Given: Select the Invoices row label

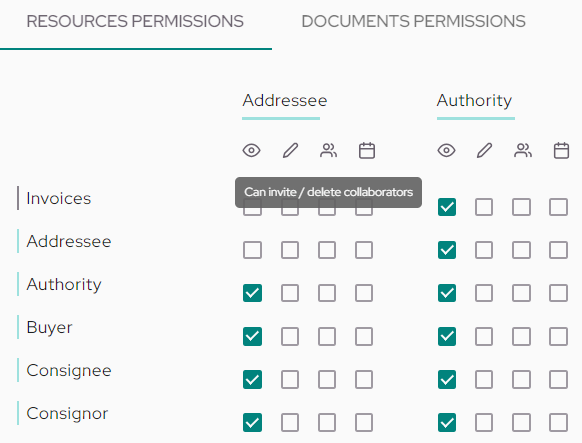Looking at the screenshot, I should click(59, 198).
